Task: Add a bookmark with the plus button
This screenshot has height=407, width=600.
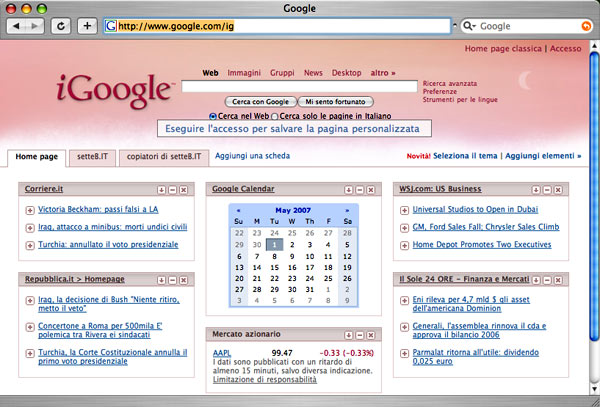Action: pos(87,26)
